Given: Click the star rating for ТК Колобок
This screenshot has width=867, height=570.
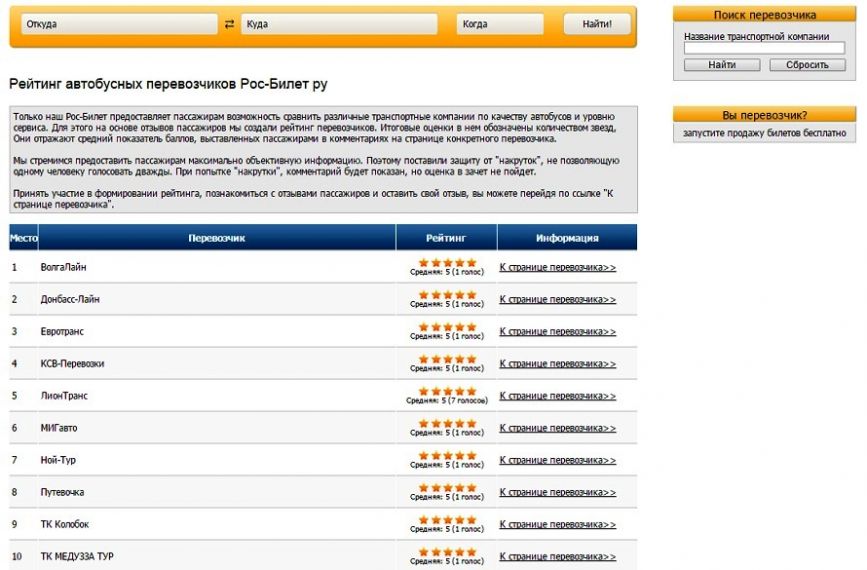Looking at the screenshot, I should (447, 520).
